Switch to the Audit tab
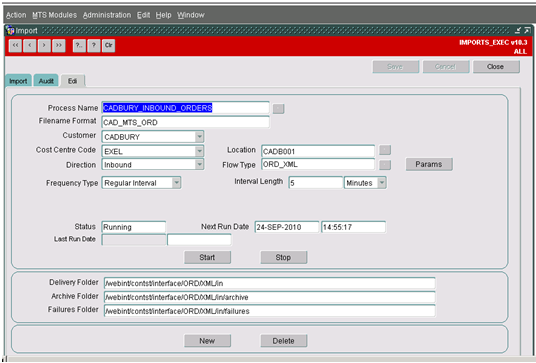 pyautogui.click(x=46, y=81)
